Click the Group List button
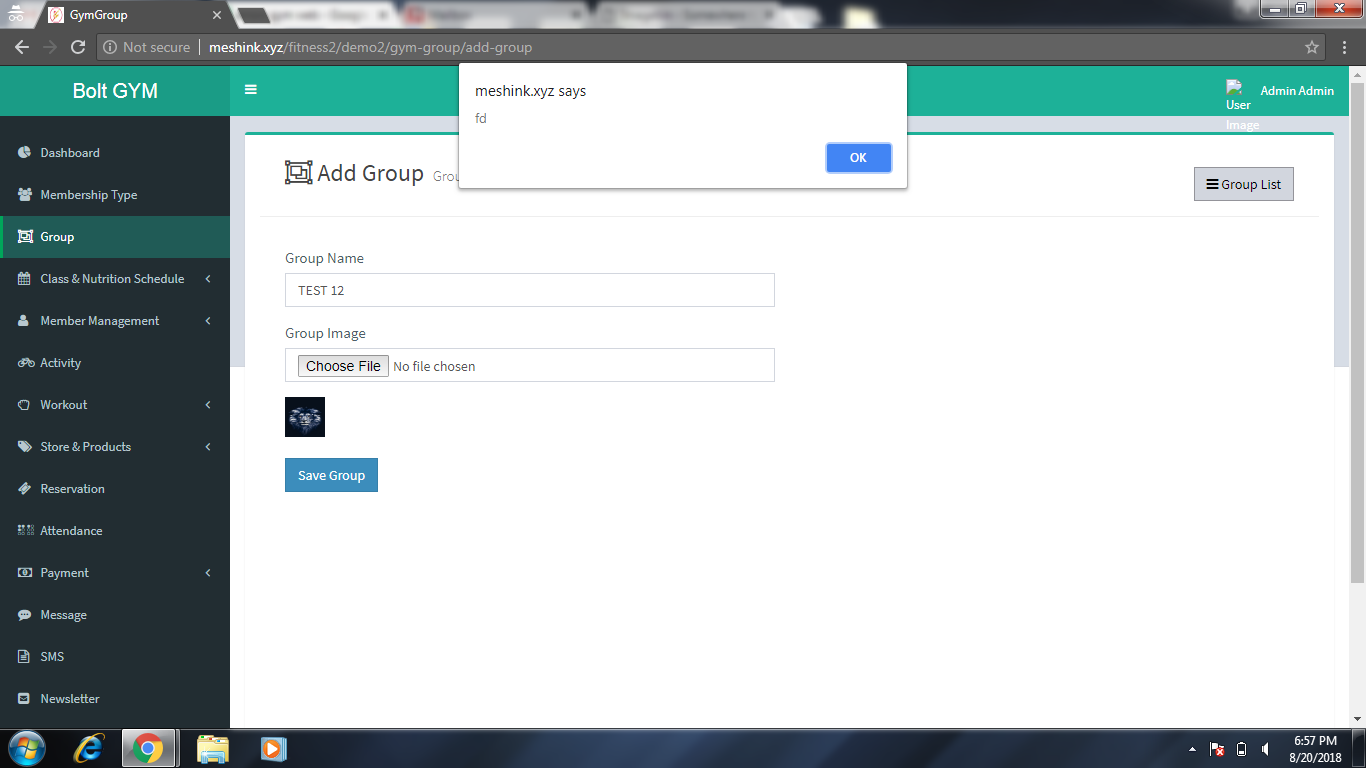 pyautogui.click(x=1243, y=184)
